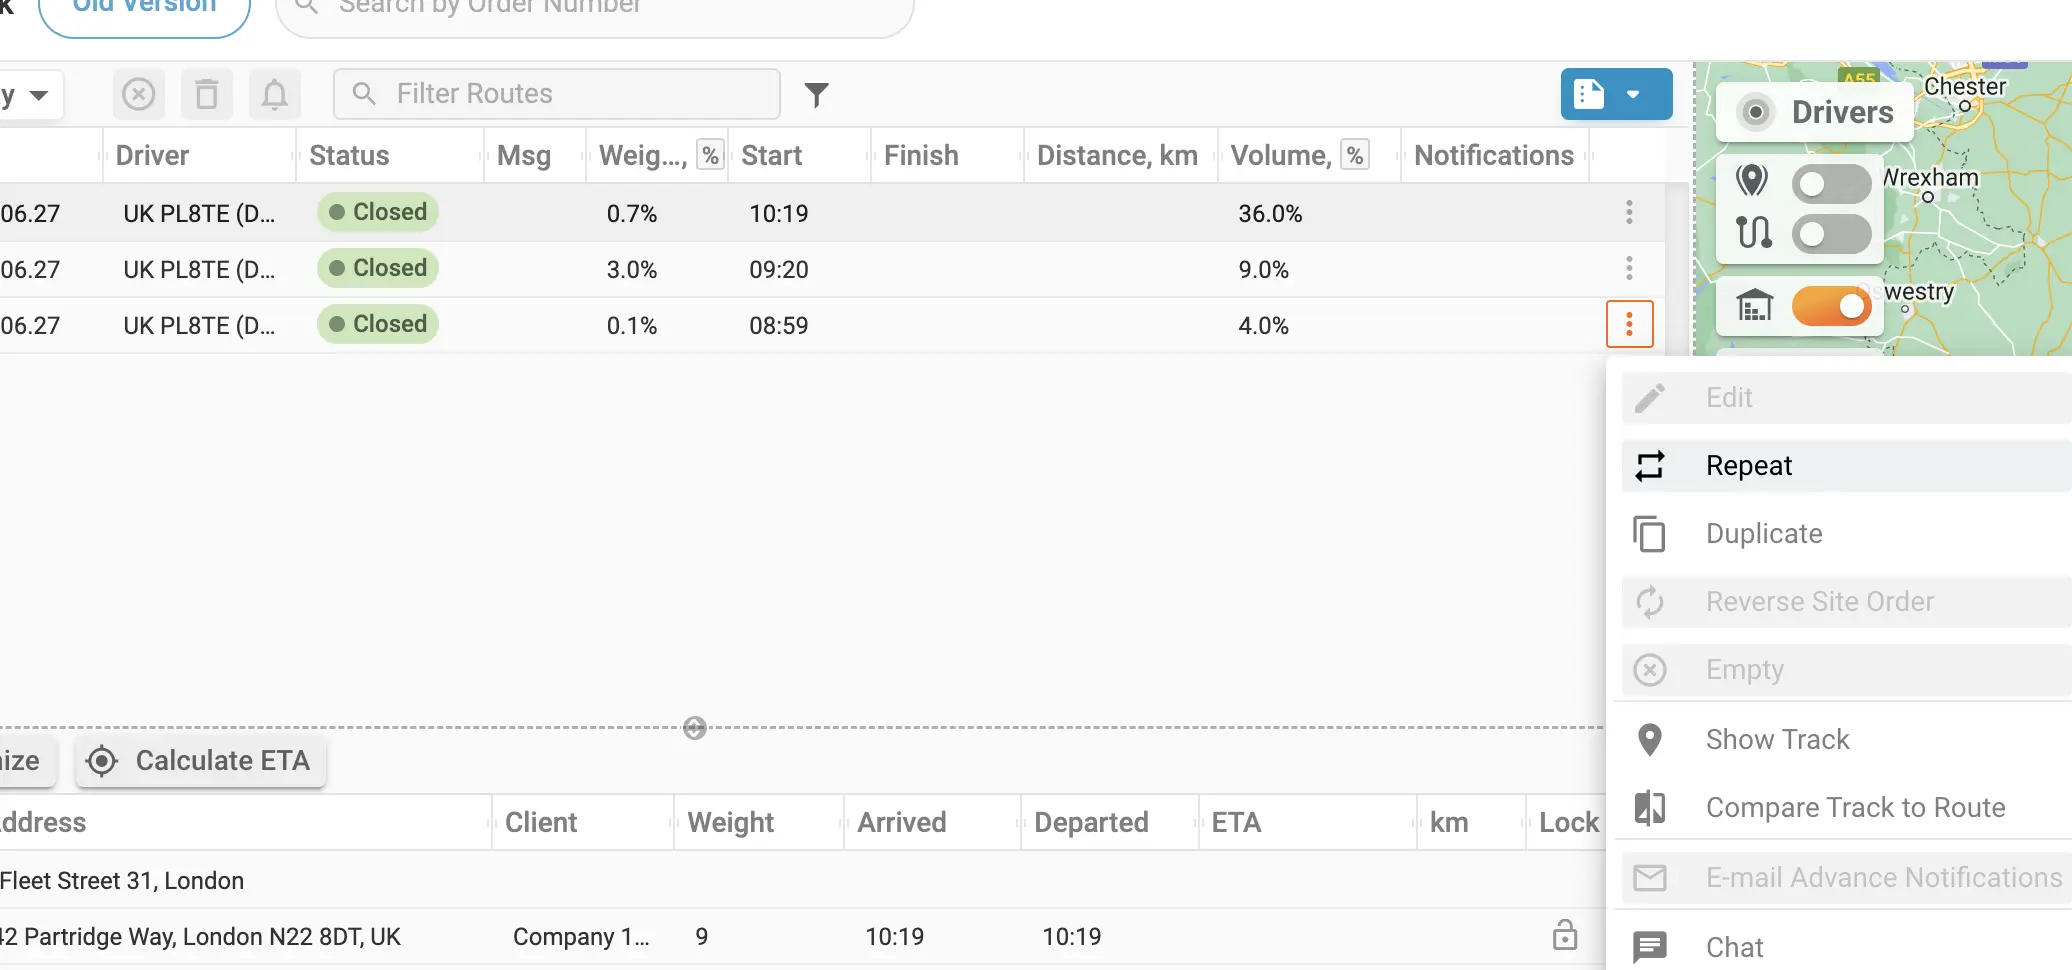Viewport: 2072px width, 970px height.
Task: Toggle the map pin markers switch
Action: 1831,184
